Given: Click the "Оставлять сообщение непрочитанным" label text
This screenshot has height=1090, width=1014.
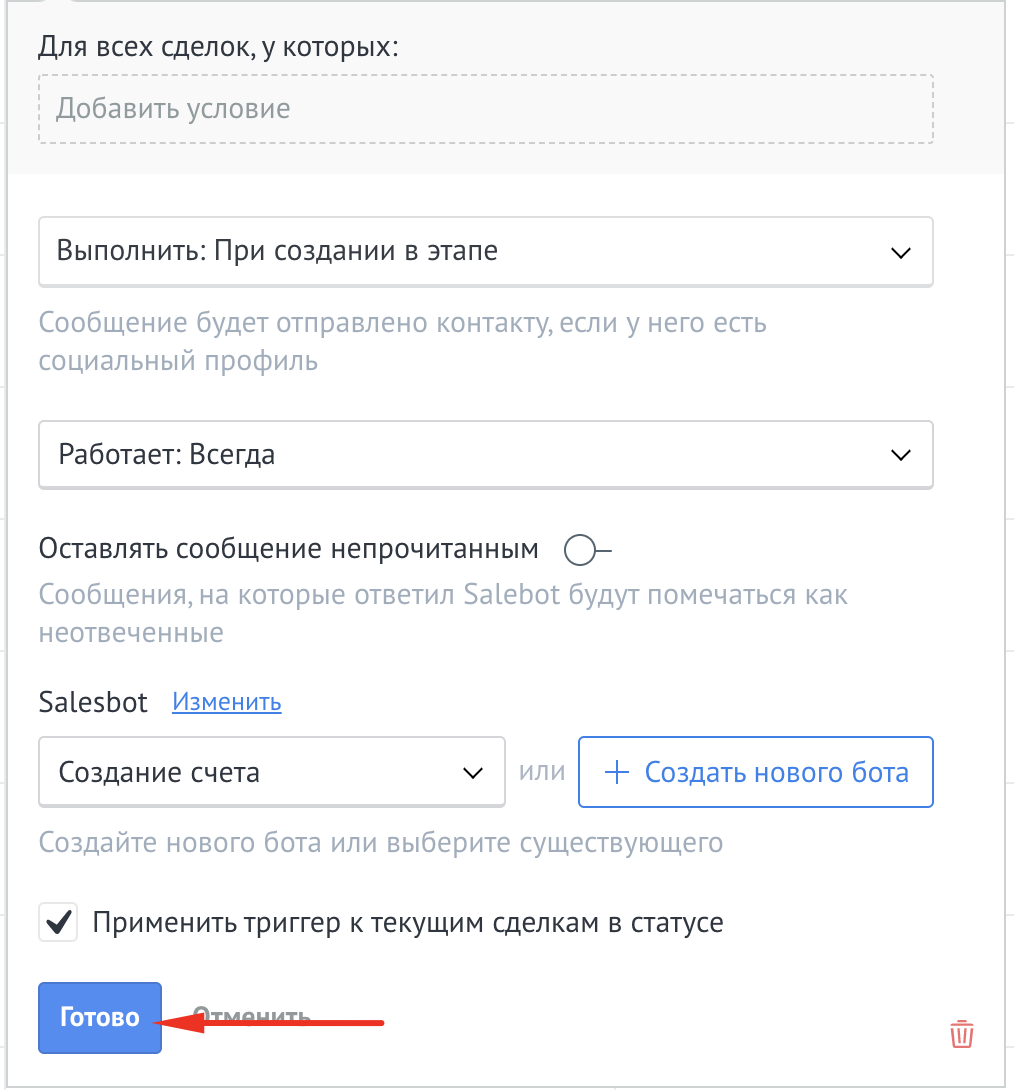Looking at the screenshot, I should (x=288, y=549).
